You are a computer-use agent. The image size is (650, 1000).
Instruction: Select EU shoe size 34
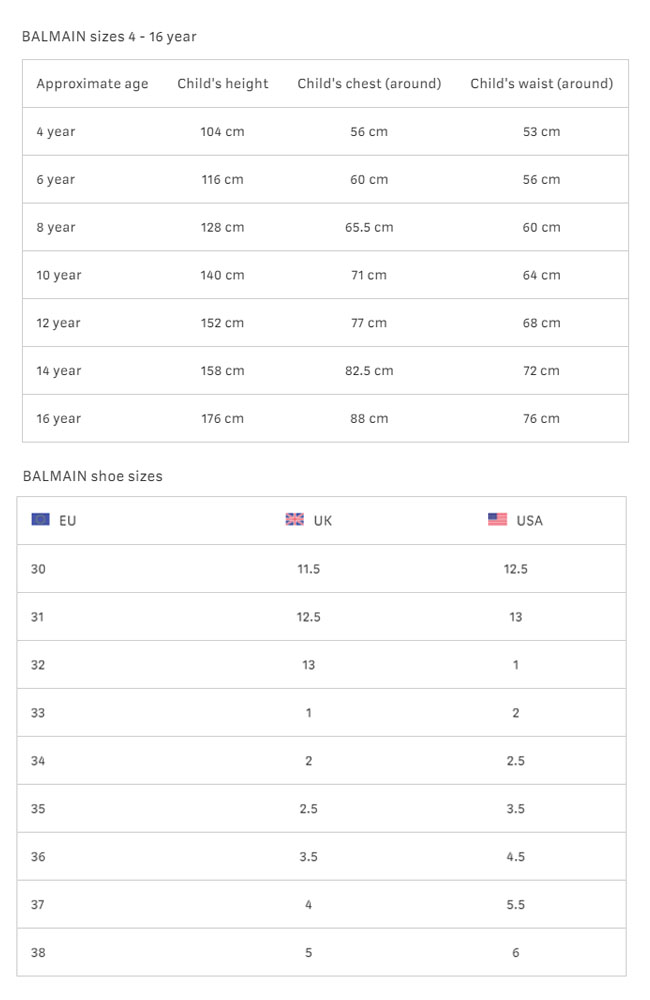click(x=38, y=761)
